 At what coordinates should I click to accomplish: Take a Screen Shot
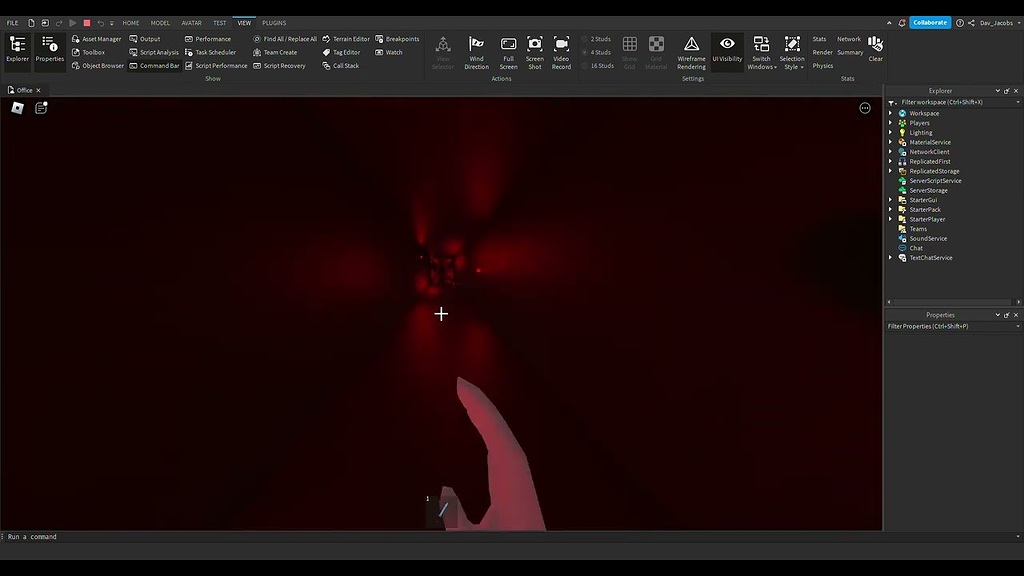pyautogui.click(x=534, y=48)
